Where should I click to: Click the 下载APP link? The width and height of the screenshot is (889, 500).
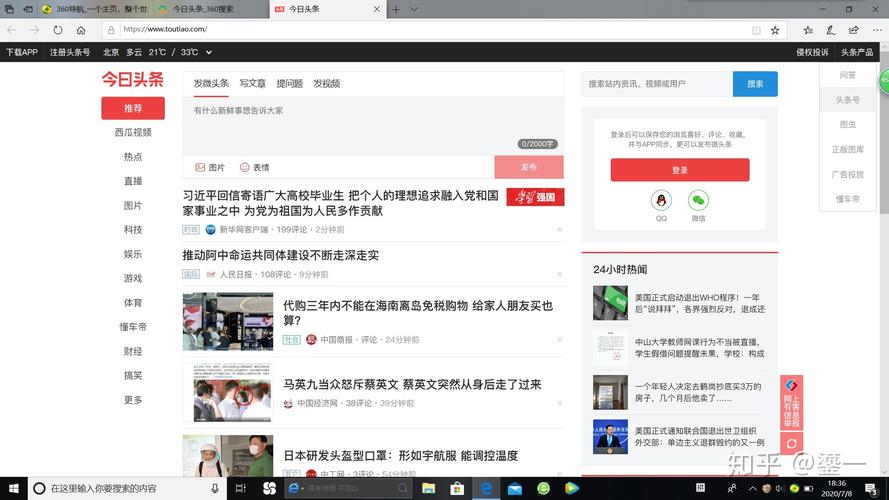click(x=22, y=52)
